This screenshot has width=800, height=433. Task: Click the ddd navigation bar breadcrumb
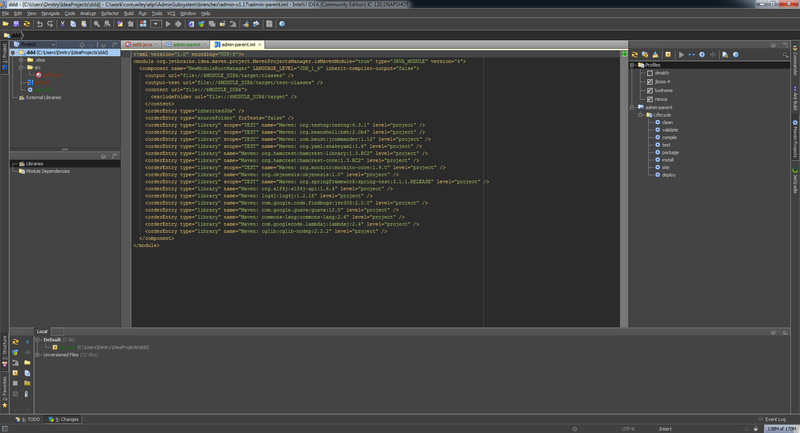click(13, 35)
